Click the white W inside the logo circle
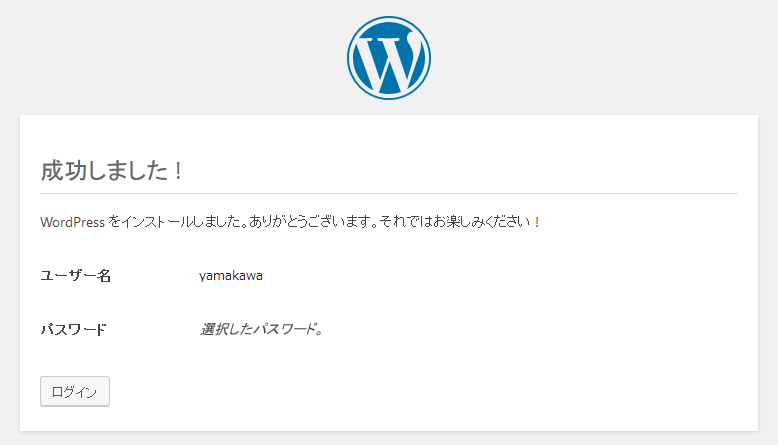This screenshot has width=778, height=445. [x=389, y=63]
